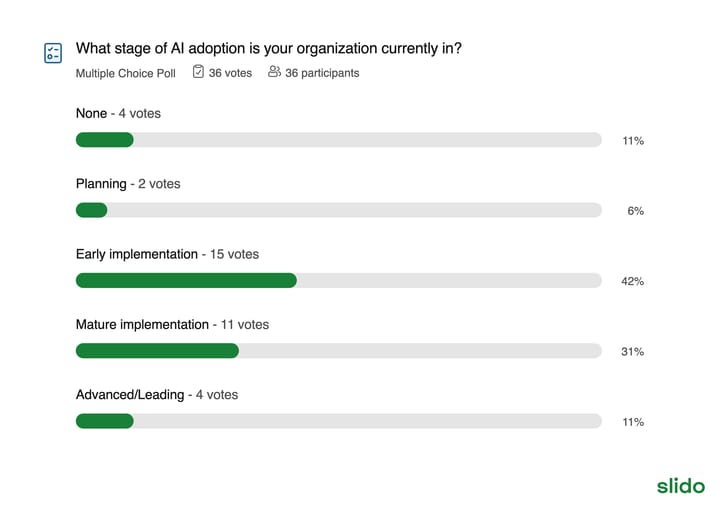
Task: Click the poll checklist icon beside the question
Action: pyautogui.click(x=53, y=53)
